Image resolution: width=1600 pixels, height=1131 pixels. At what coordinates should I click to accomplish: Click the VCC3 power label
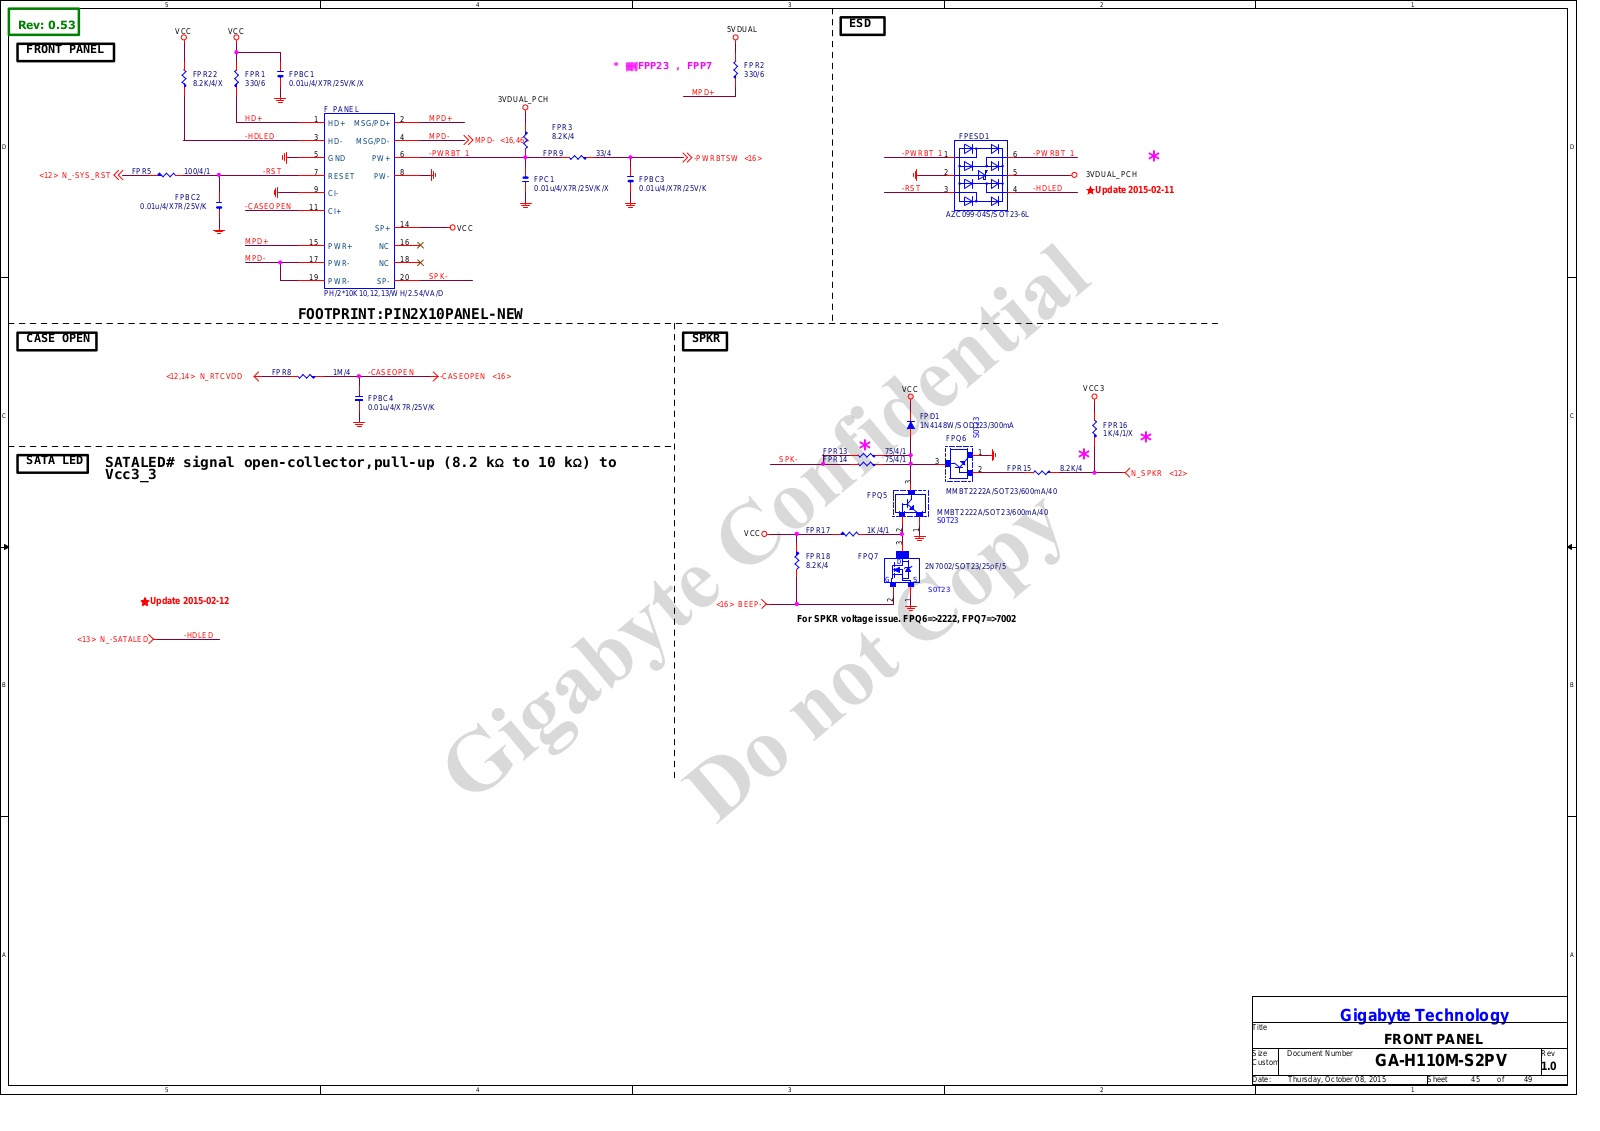(x=1093, y=389)
